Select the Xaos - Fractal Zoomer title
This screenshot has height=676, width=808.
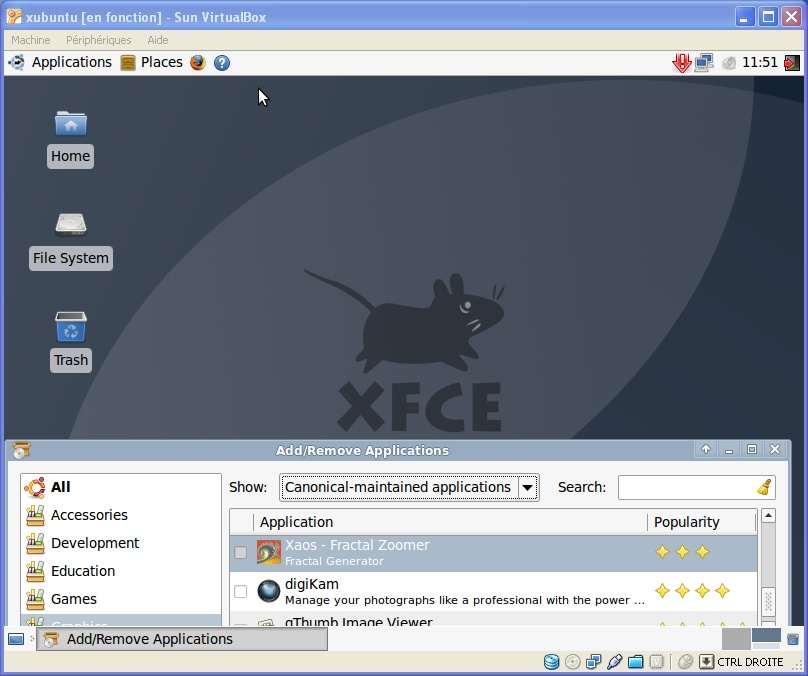(x=357, y=545)
